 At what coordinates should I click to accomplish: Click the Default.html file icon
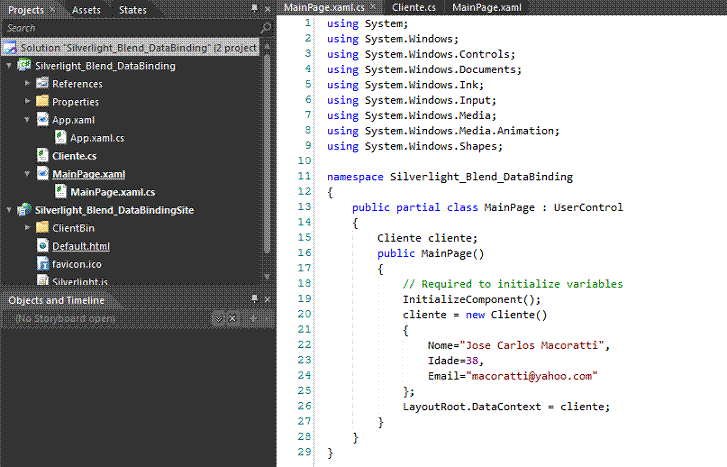coord(42,246)
